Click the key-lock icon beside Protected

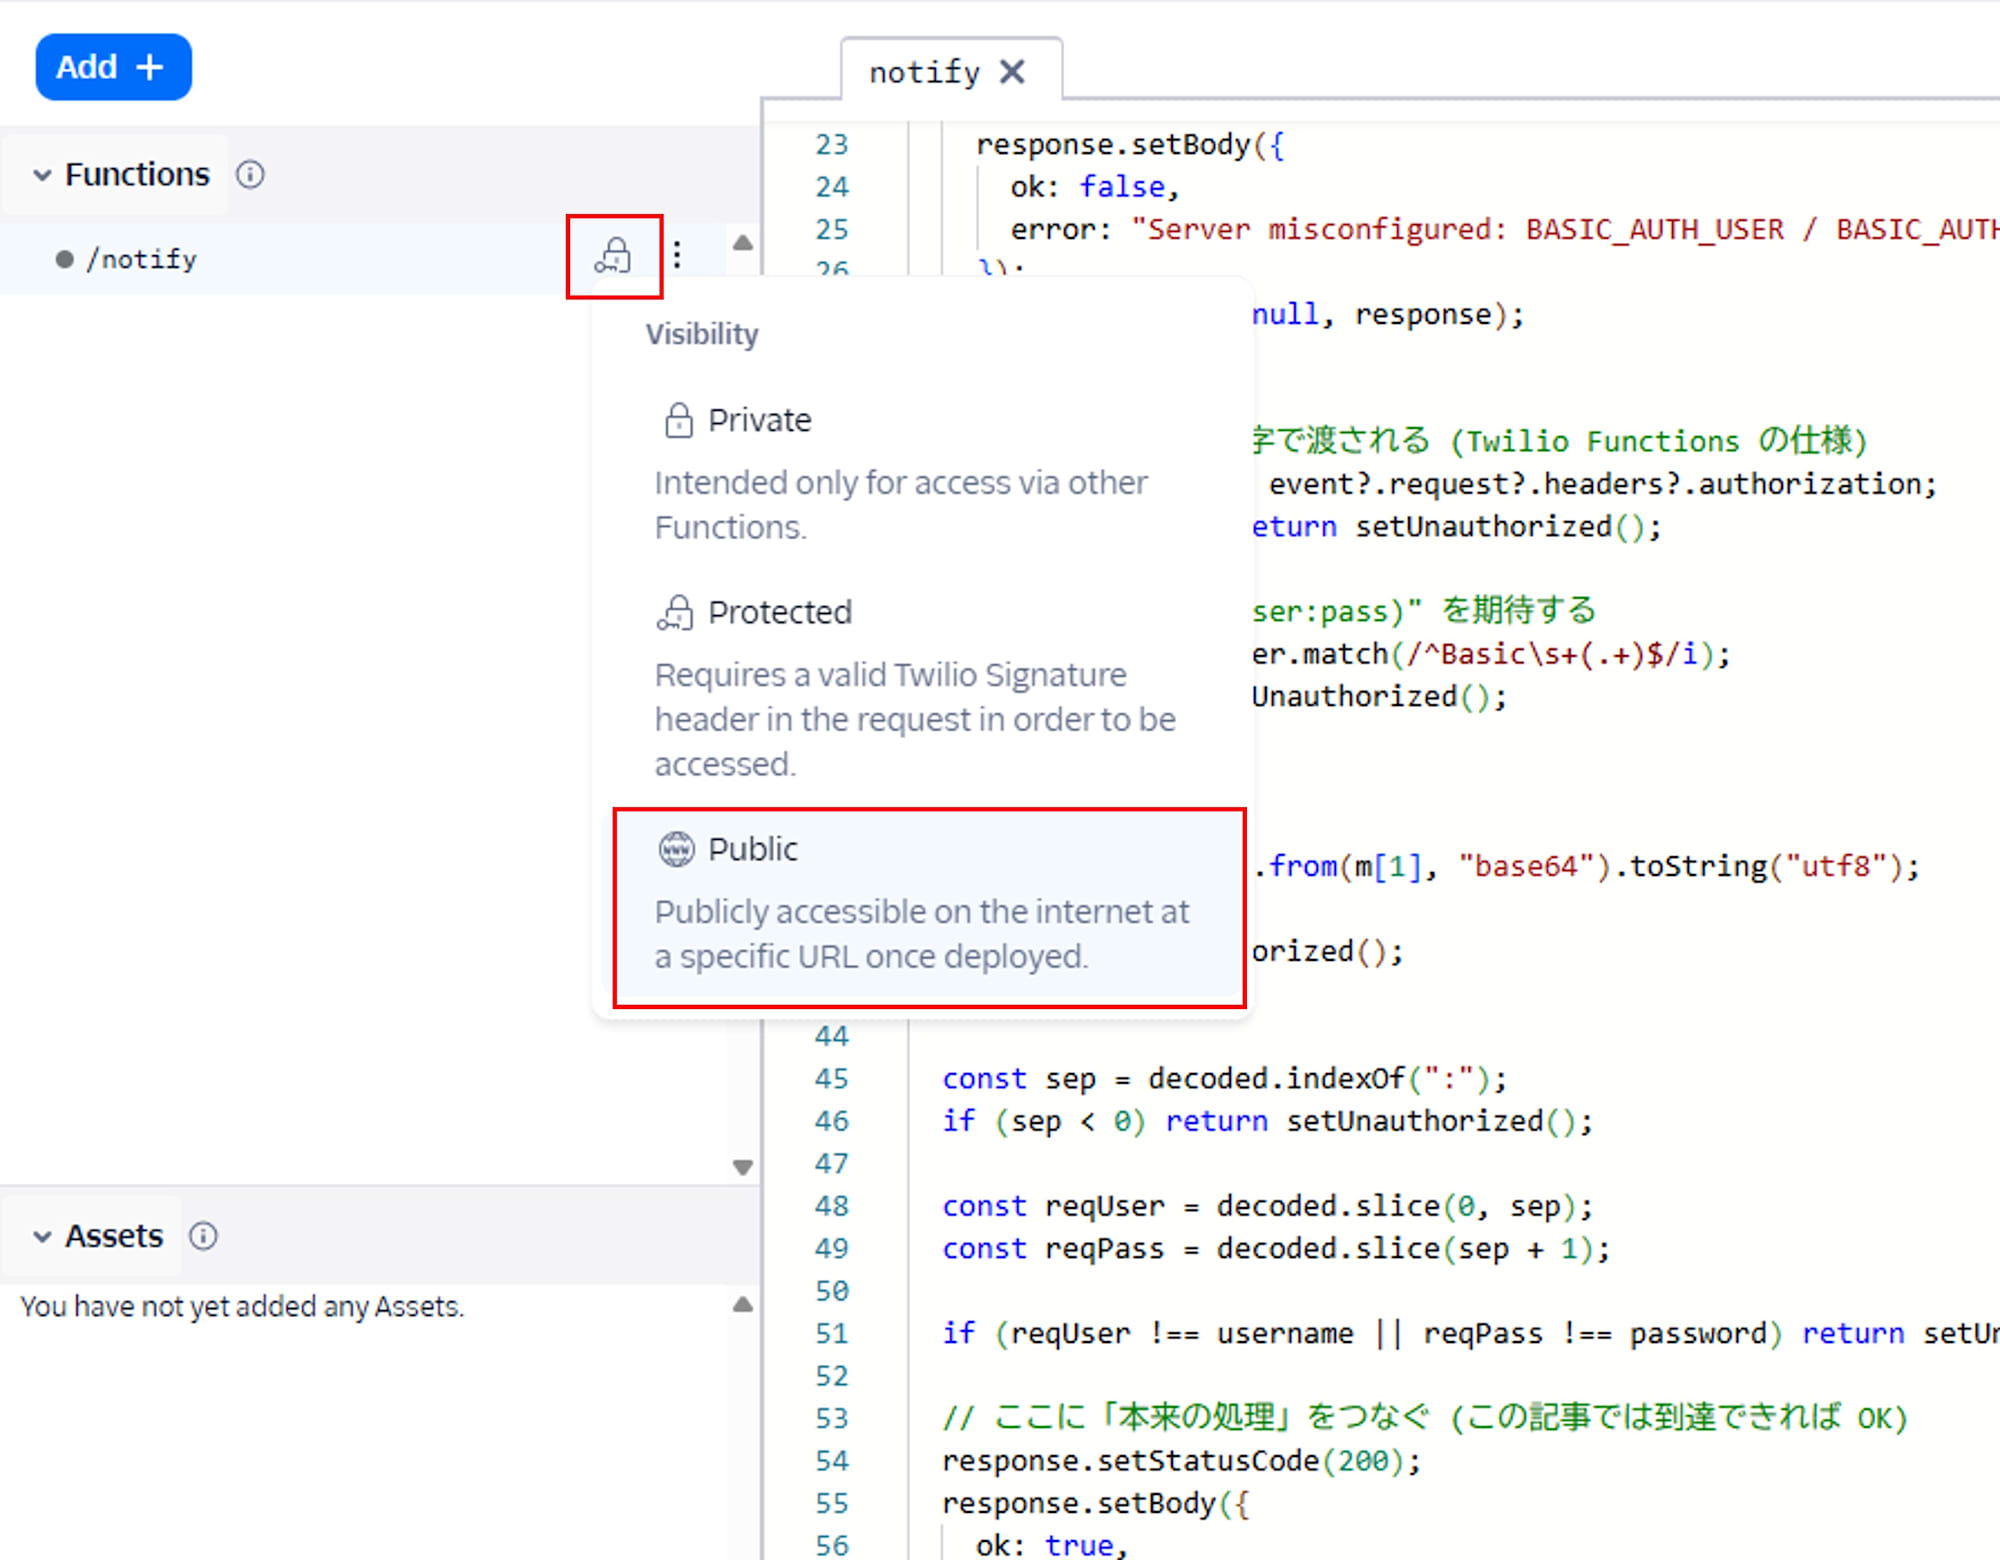(676, 613)
